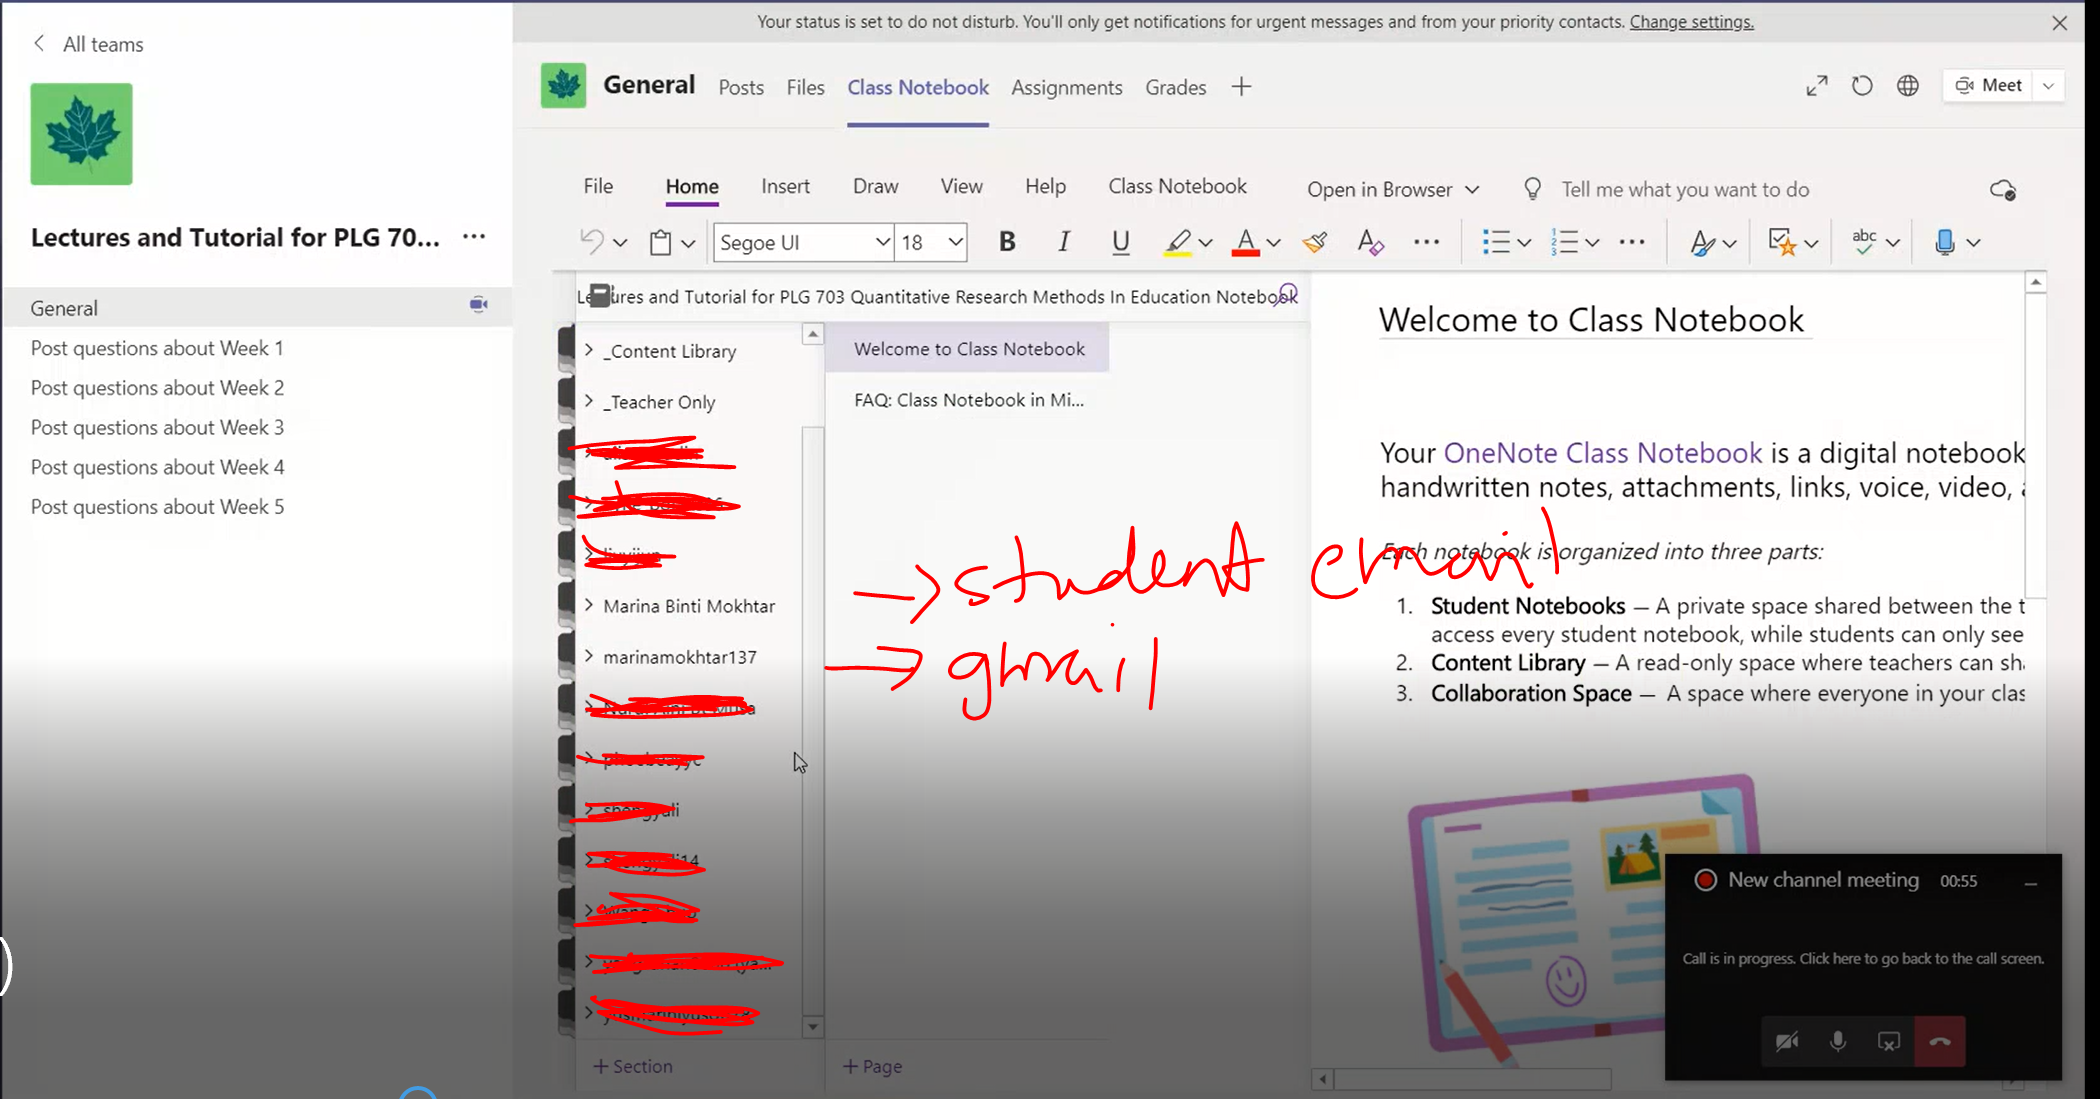2100x1099 pixels.
Task: Start Dictate with the microphone icon
Action: [1944, 242]
